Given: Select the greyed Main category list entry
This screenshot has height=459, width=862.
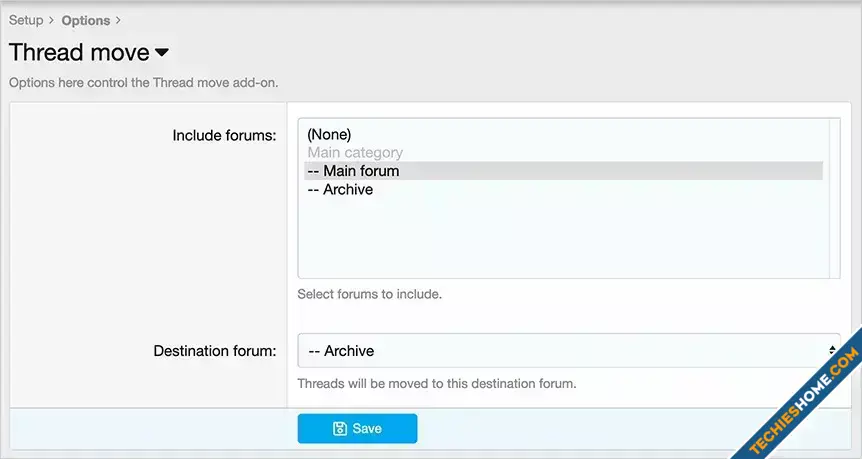Looking at the screenshot, I should (x=355, y=153).
